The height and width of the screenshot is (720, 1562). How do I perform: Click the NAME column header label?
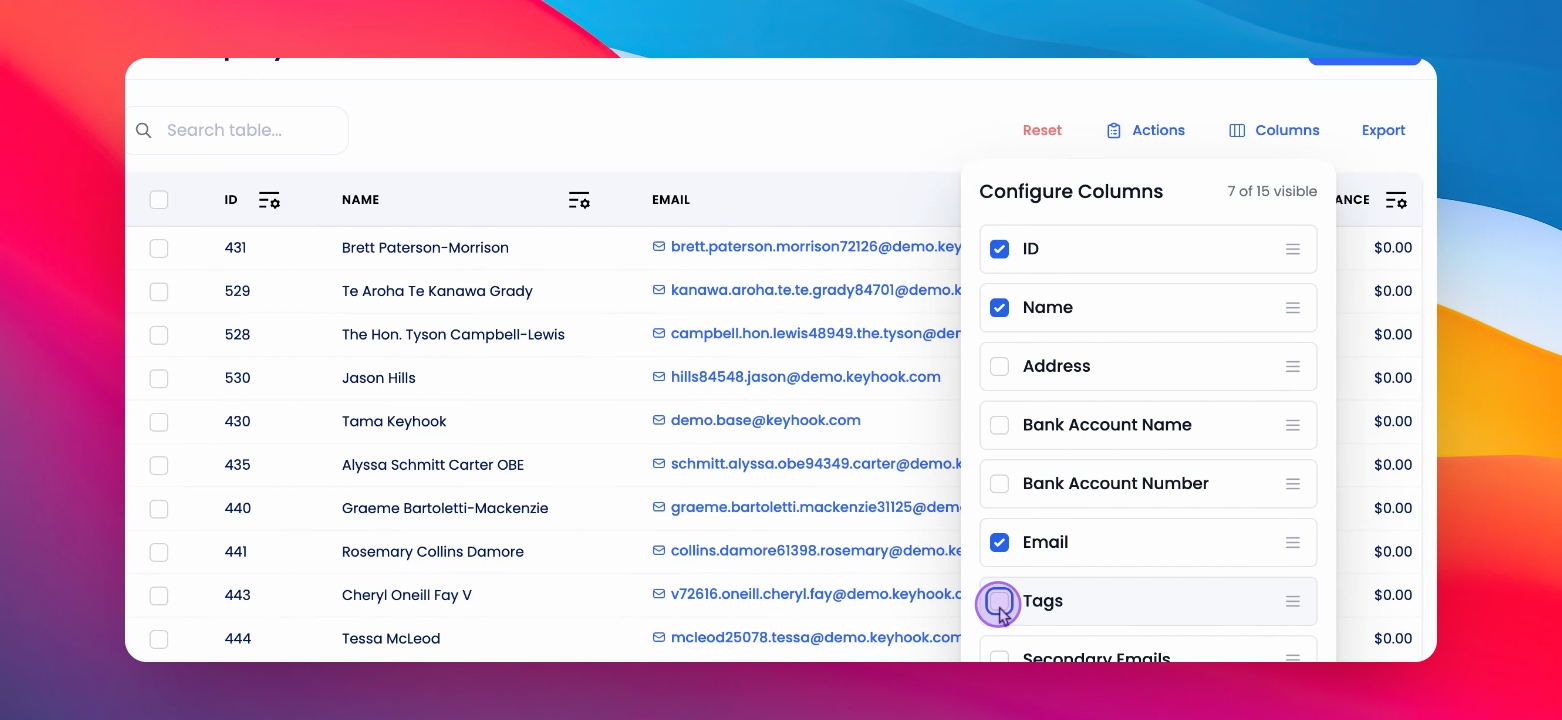pyautogui.click(x=360, y=200)
